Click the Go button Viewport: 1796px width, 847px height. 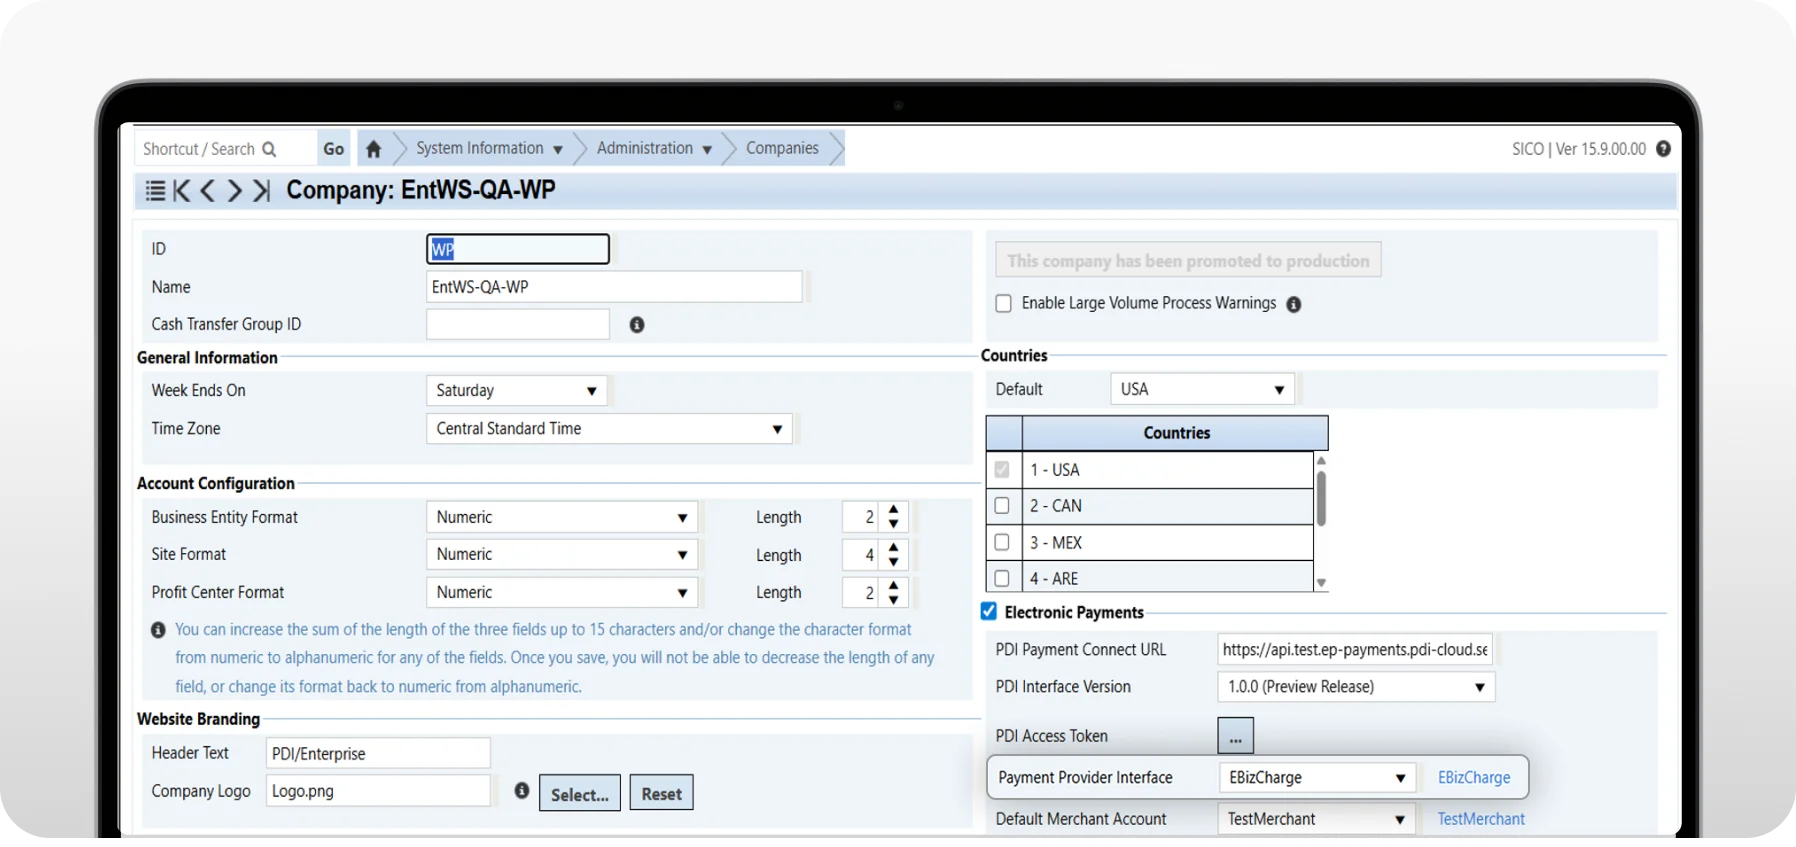pos(334,149)
